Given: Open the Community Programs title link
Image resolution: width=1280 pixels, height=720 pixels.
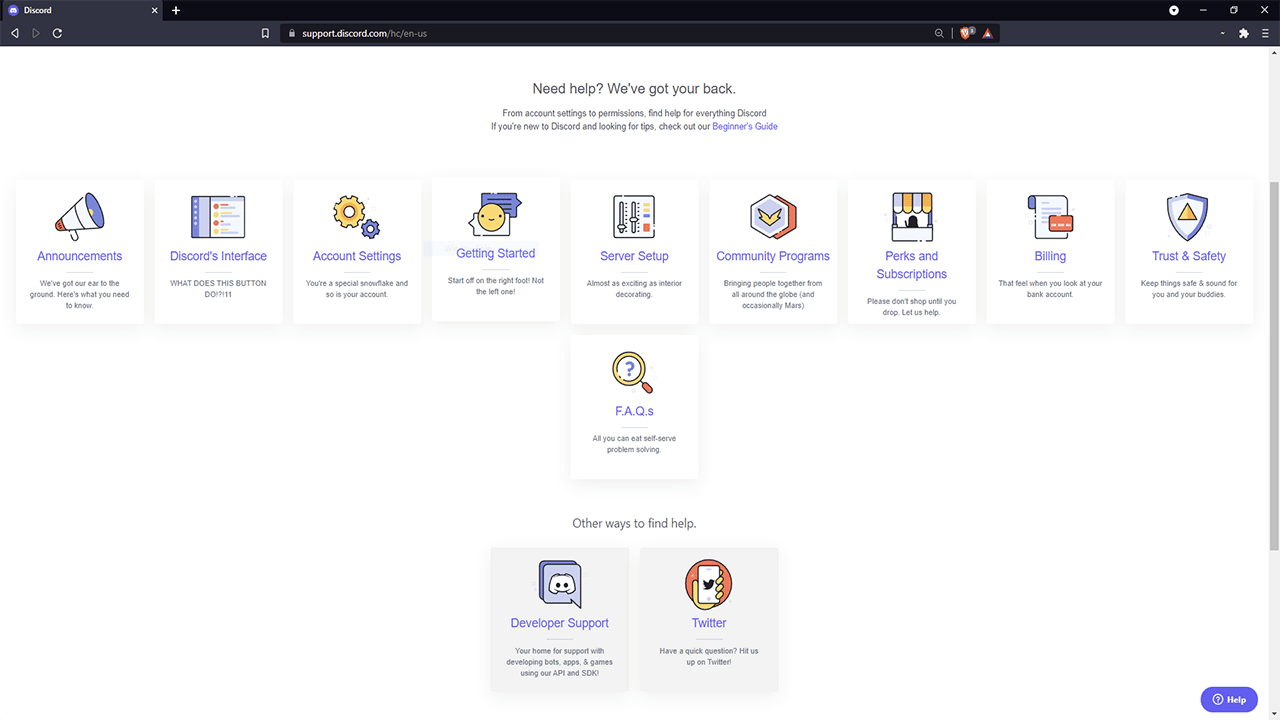Looking at the screenshot, I should pos(773,256).
